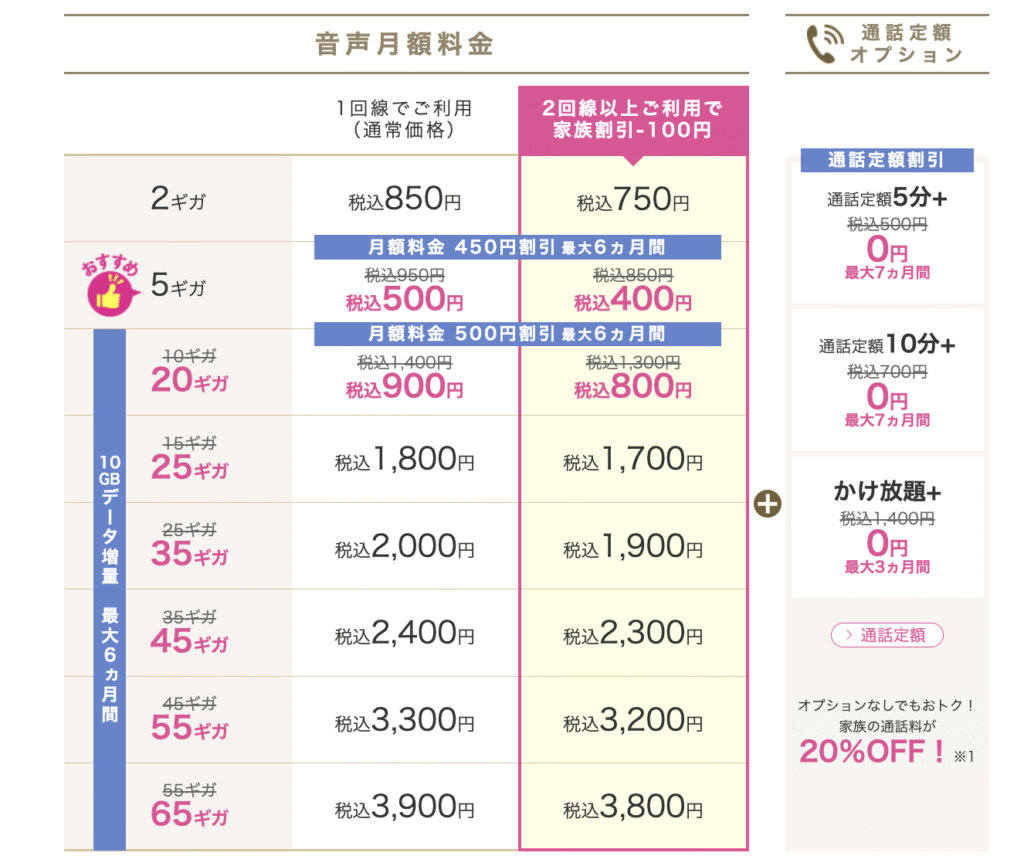Open the 通話定額 link button
Image resolution: width=1024 pixels, height=856 pixels.
[x=887, y=635]
